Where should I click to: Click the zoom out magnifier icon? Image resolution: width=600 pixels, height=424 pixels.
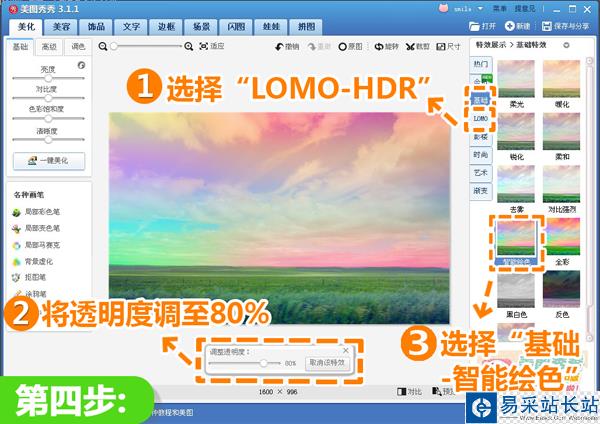tap(103, 47)
